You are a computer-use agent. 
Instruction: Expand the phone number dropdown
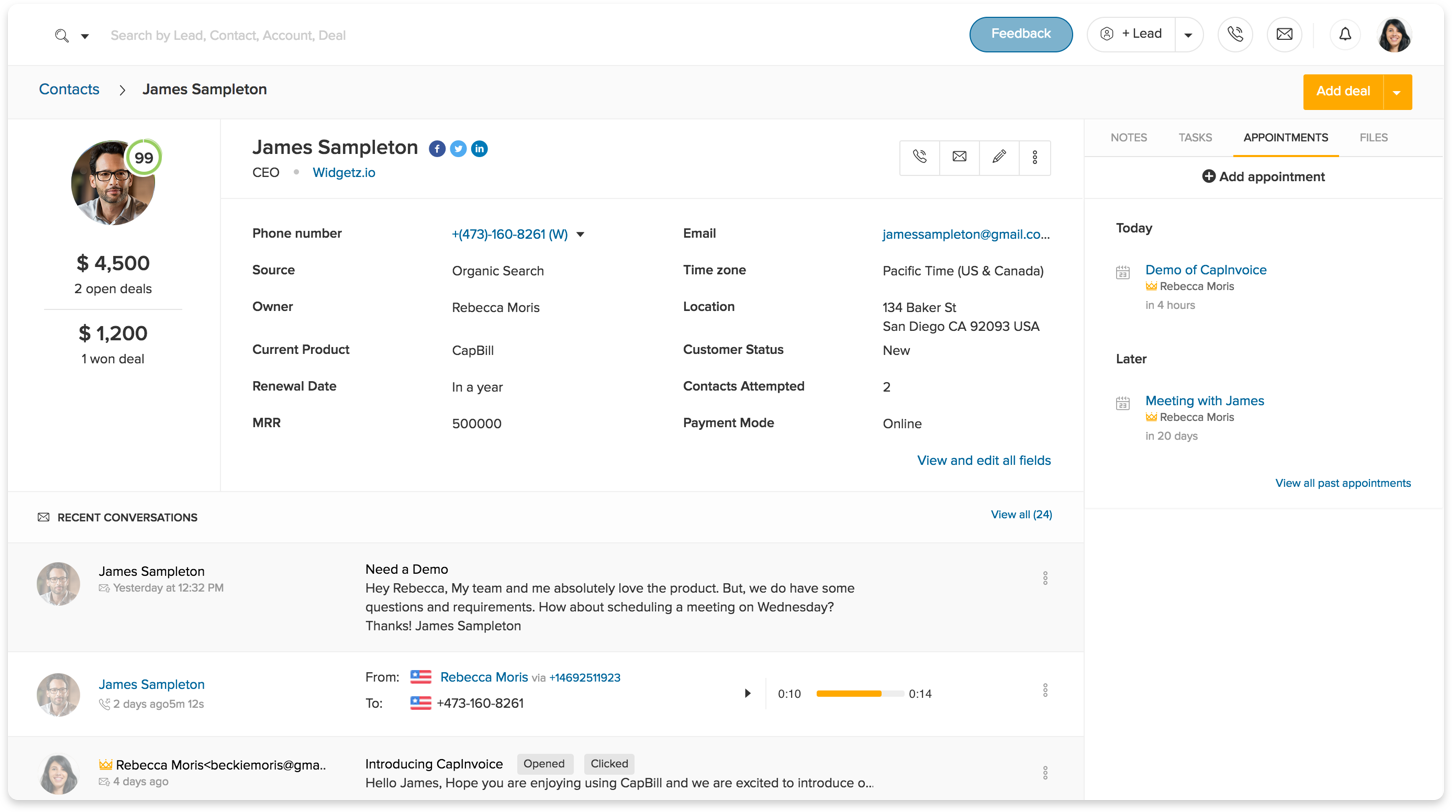point(580,235)
